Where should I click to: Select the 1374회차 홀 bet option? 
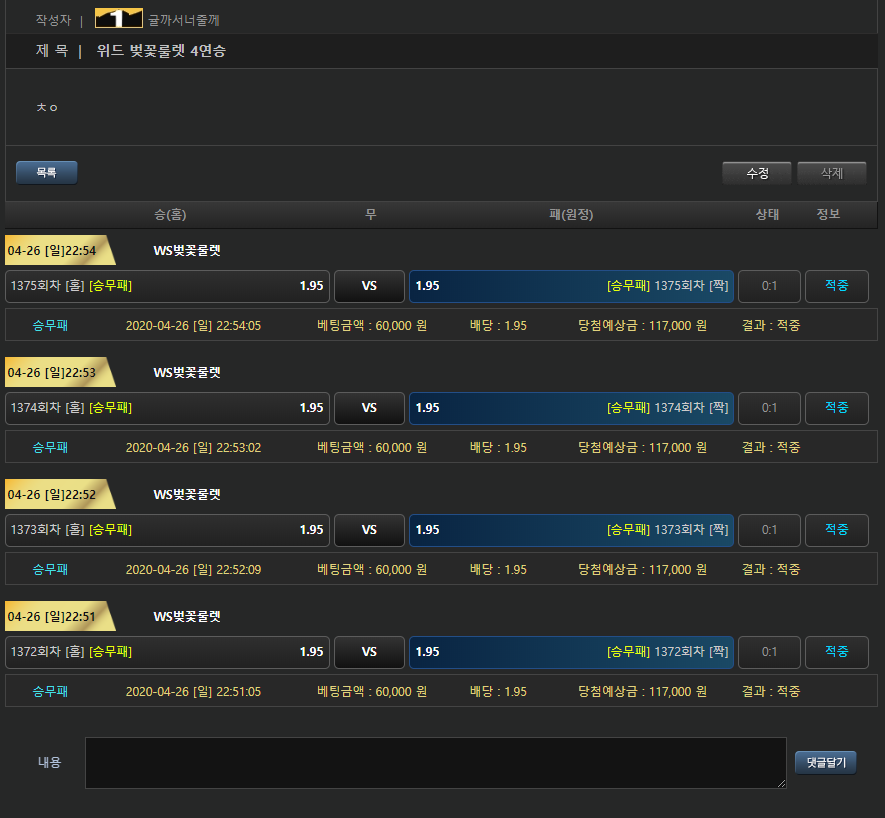click(167, 408)
